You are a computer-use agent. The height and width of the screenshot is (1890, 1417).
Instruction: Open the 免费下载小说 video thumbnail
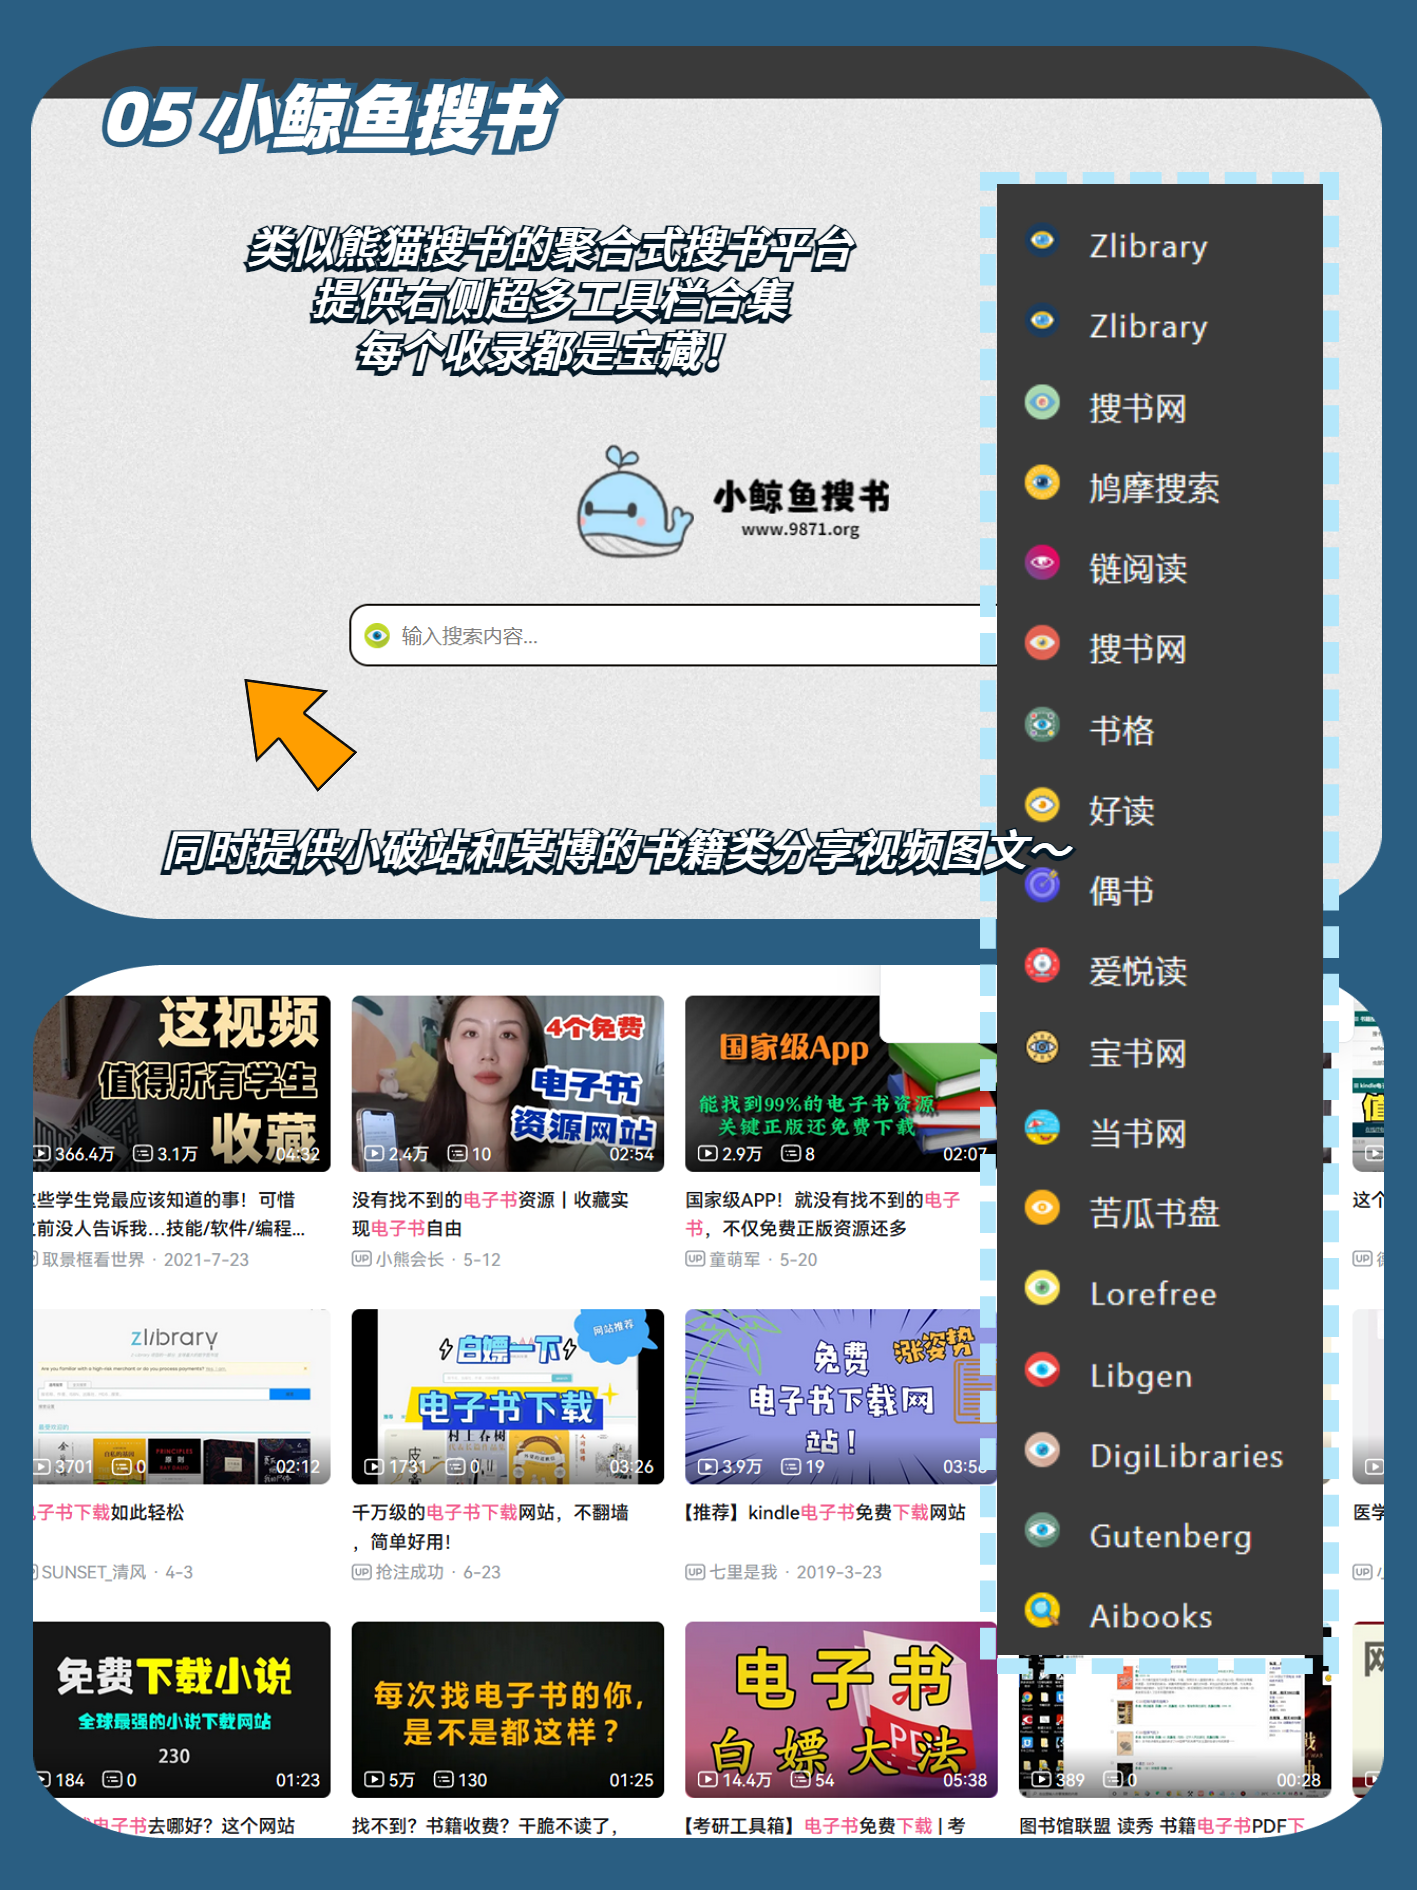(182, 1709)
